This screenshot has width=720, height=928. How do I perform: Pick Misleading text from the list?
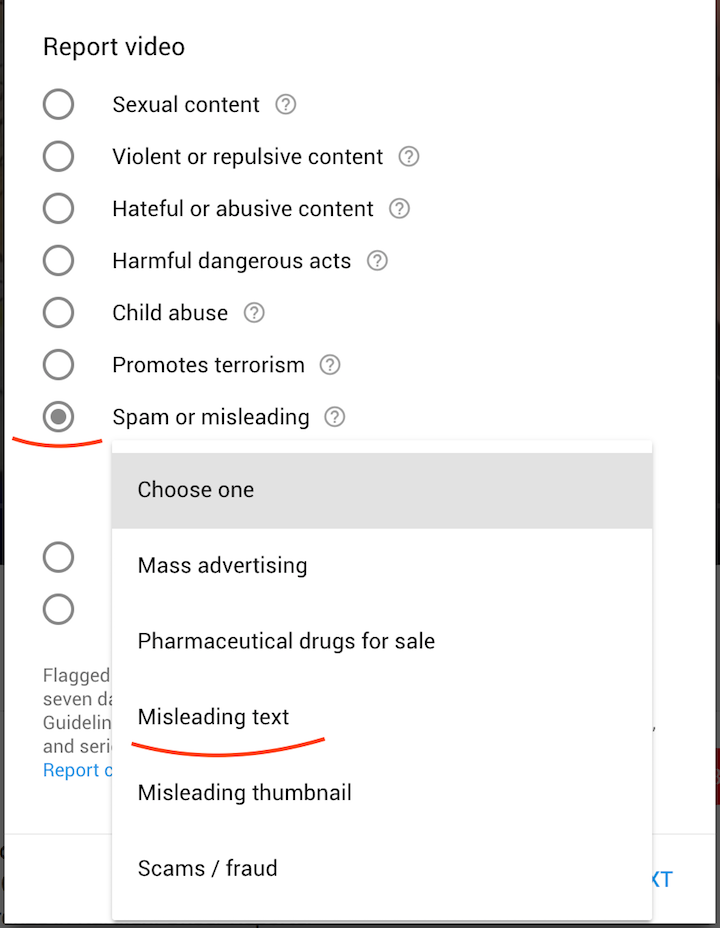point(382,717)
